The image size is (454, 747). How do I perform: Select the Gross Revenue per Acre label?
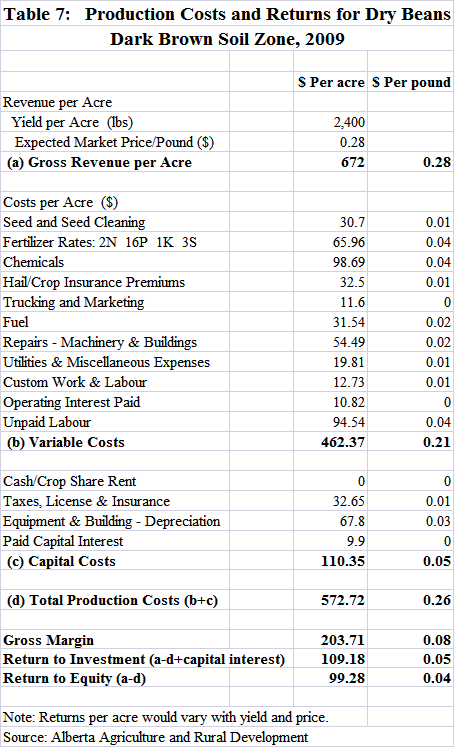(99, 162)
